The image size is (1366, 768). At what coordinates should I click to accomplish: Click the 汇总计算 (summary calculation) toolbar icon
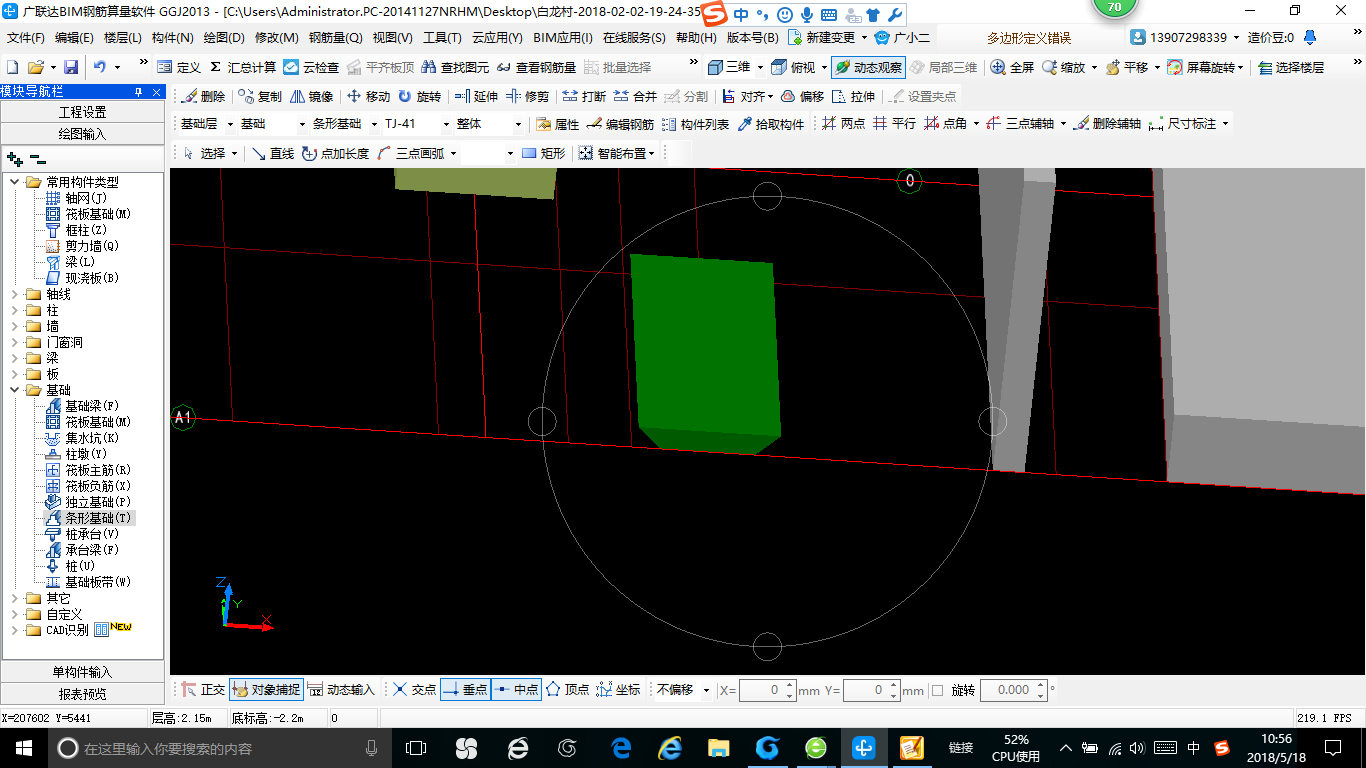[x=243, y=67]
